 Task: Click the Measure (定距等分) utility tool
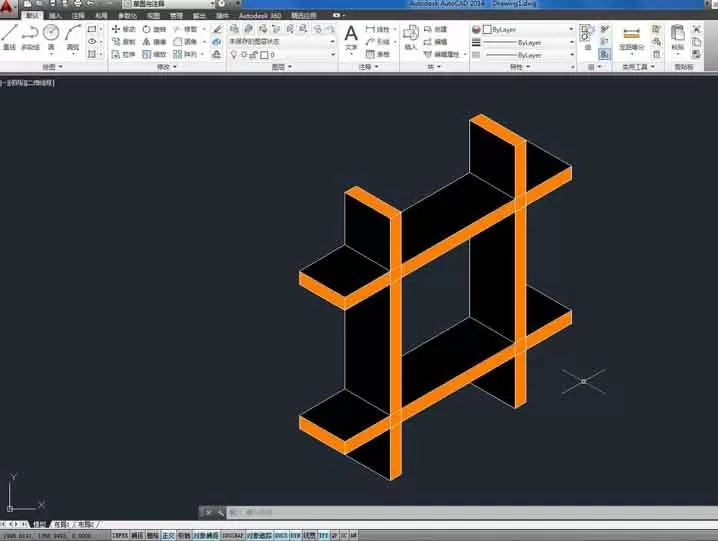631,38
